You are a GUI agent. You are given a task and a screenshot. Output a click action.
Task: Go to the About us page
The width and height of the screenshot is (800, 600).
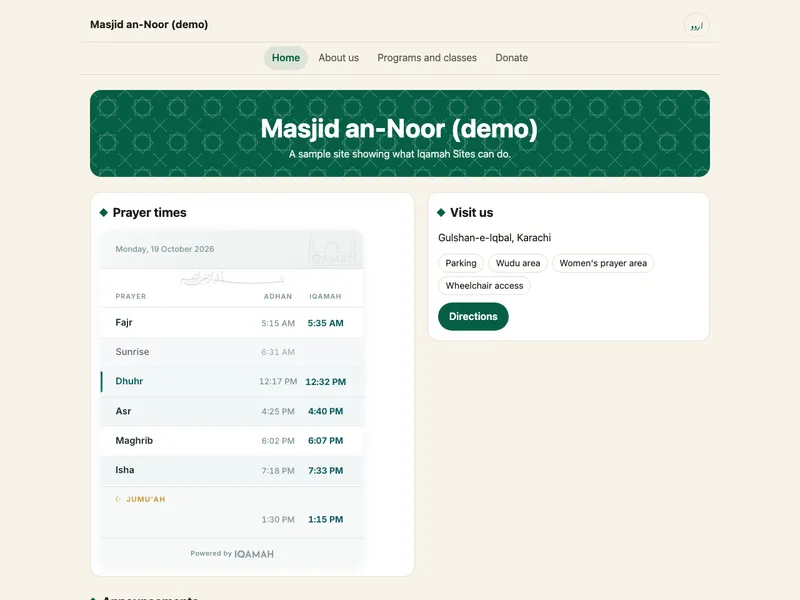pos(339,58)
